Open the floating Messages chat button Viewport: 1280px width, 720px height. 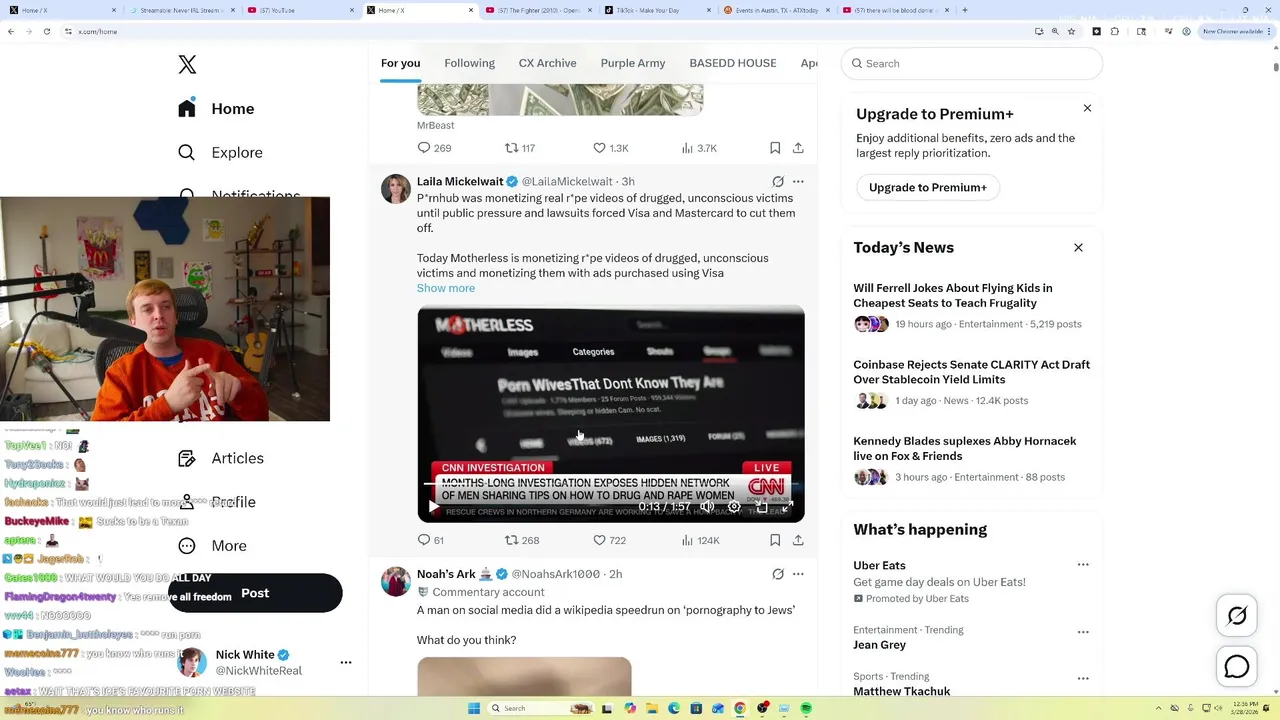[x=1237, y=666]
